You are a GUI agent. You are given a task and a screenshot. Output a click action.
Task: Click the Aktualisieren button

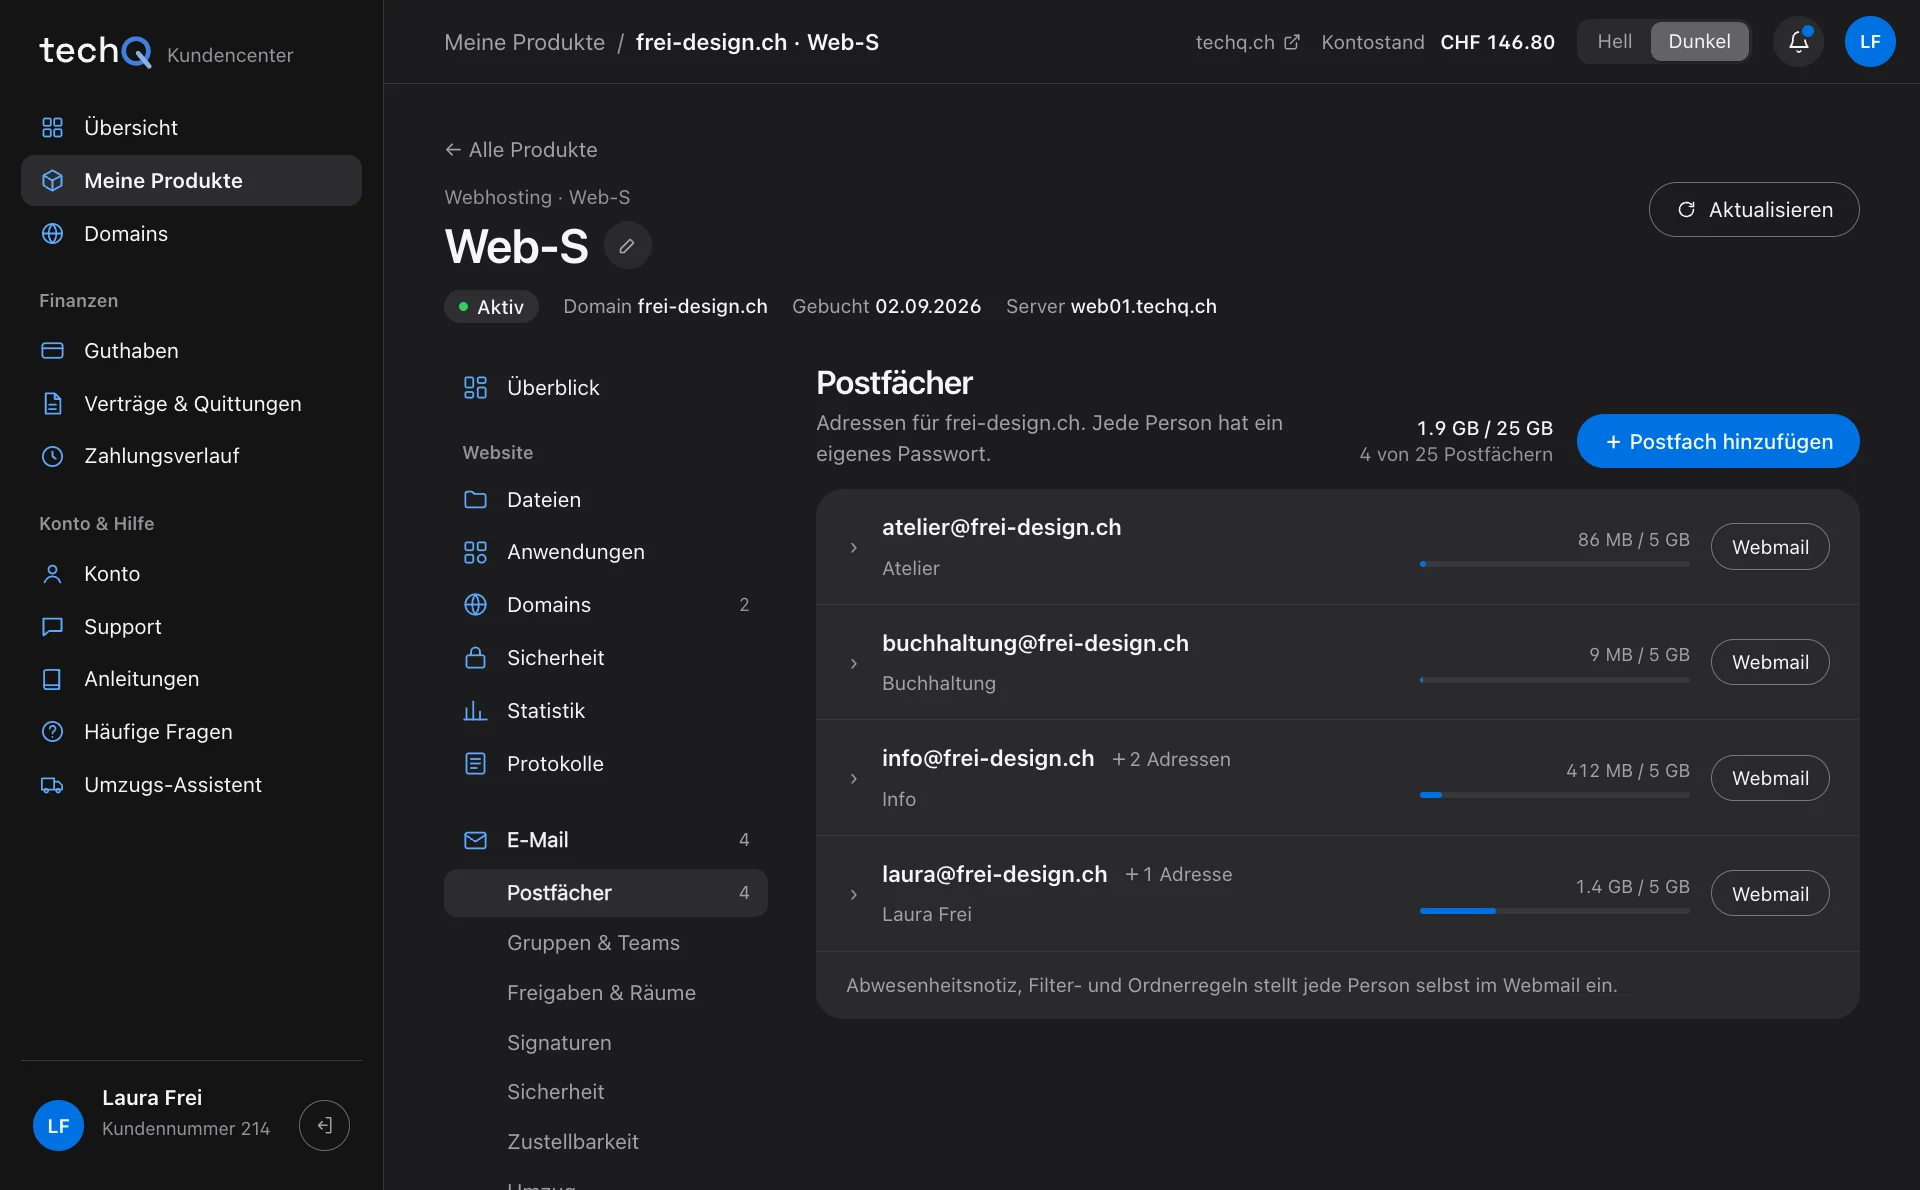(x=1754, y=210)
